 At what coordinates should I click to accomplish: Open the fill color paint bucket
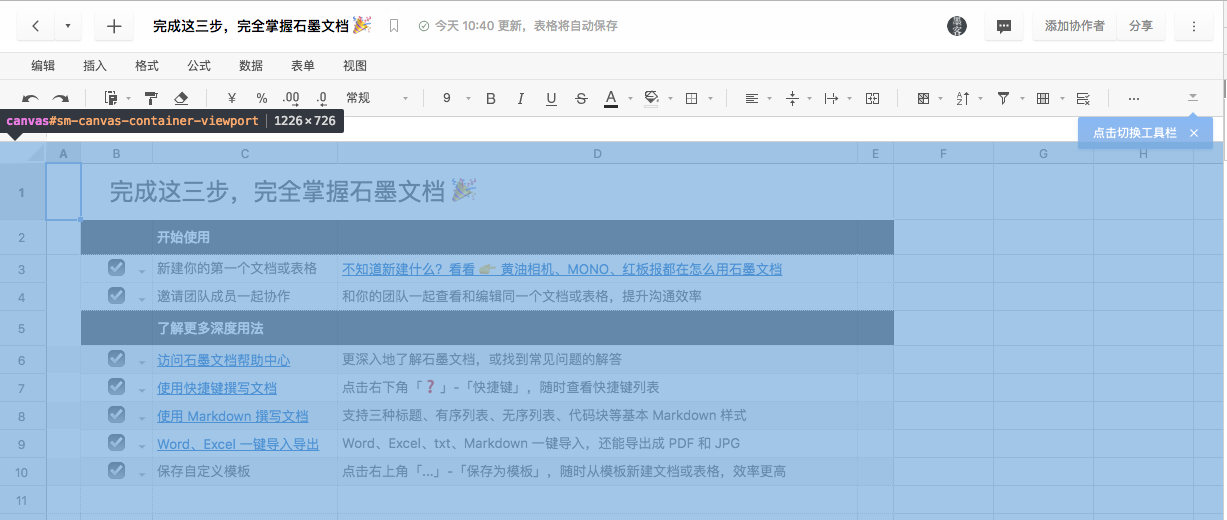point(651,98)
